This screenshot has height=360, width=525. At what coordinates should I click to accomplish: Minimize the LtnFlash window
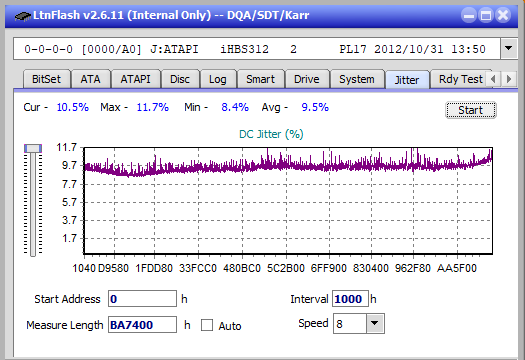point(469,15)
